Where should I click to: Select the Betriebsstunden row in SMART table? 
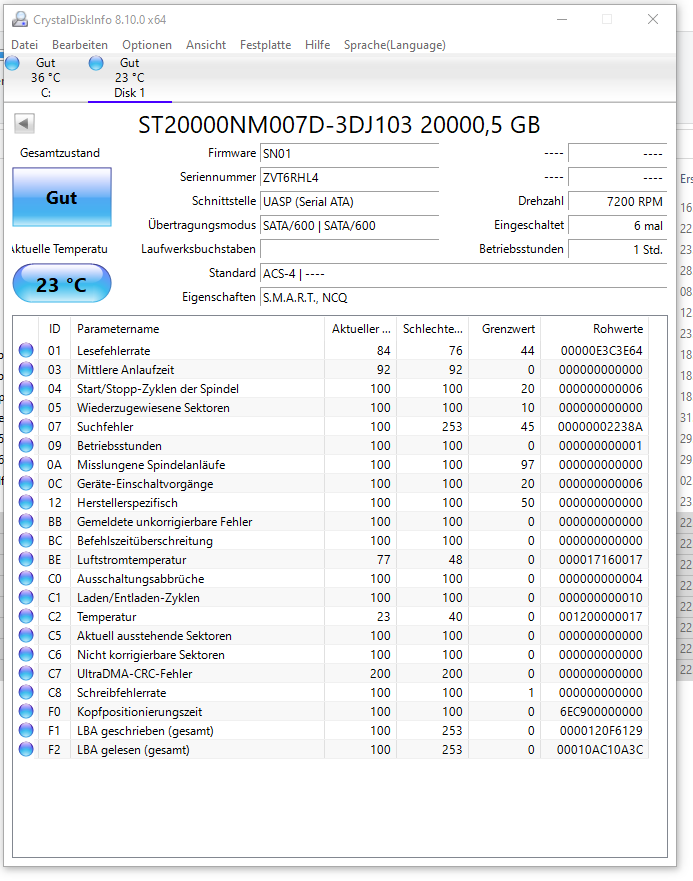point(330,446)
